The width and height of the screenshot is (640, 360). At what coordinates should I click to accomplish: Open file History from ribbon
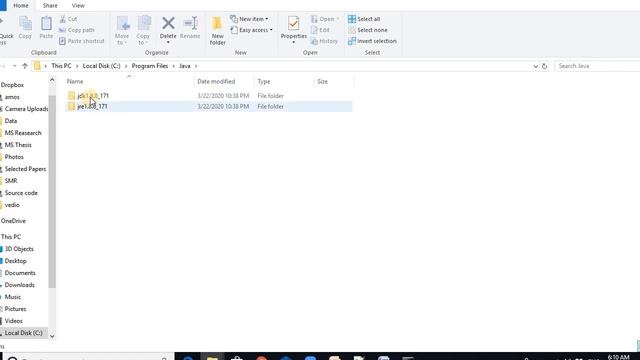[324, 41]
